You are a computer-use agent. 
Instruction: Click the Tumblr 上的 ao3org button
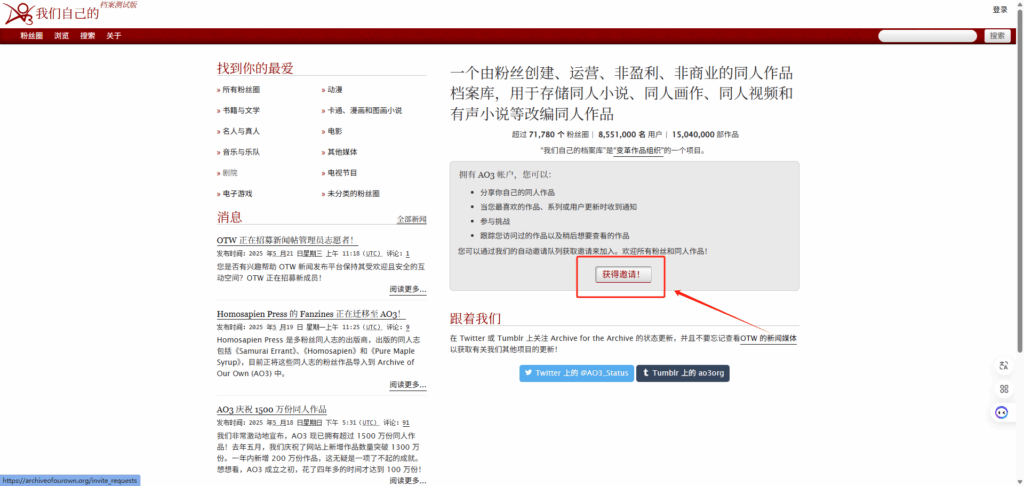pyautogui.click(x=683, y=373)
